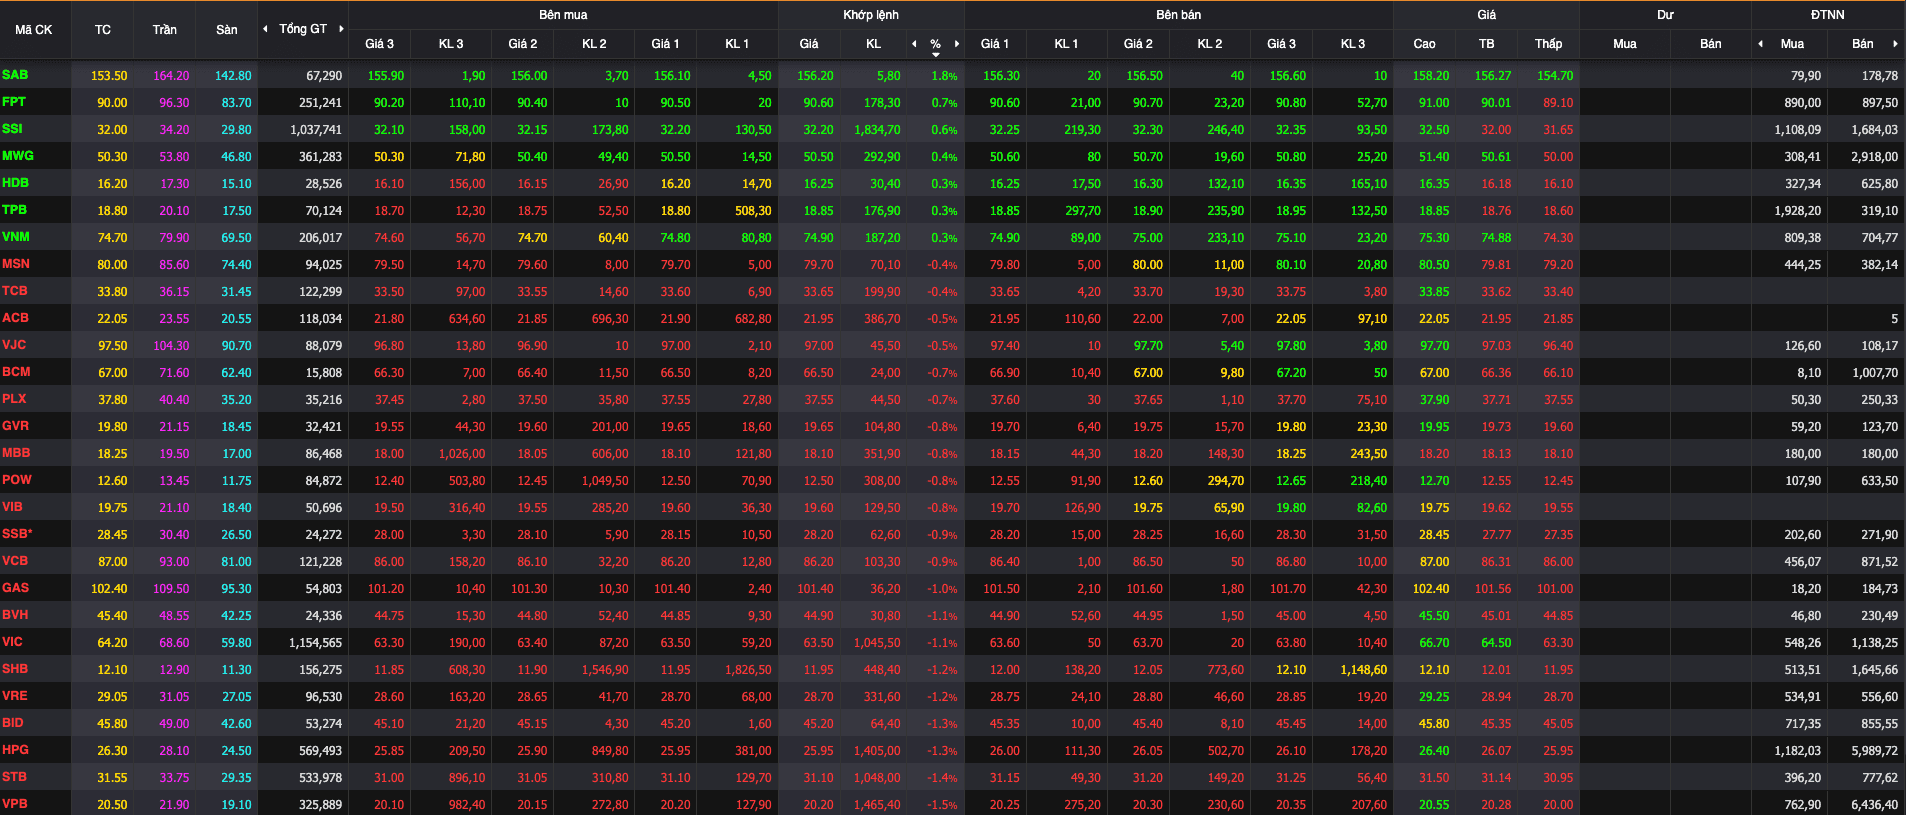The image size is (1906, 815).
Task: Click the Mua header under the Dư group
Action: tap(1625, 44)
